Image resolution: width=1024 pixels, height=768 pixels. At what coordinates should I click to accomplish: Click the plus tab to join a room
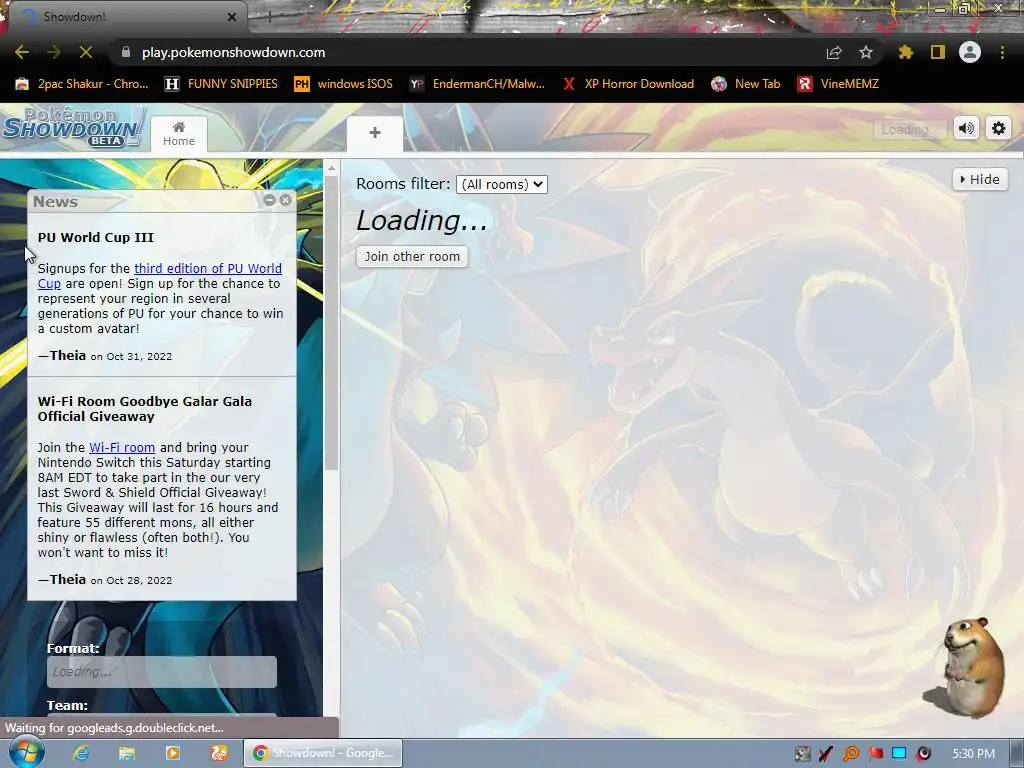375,133
